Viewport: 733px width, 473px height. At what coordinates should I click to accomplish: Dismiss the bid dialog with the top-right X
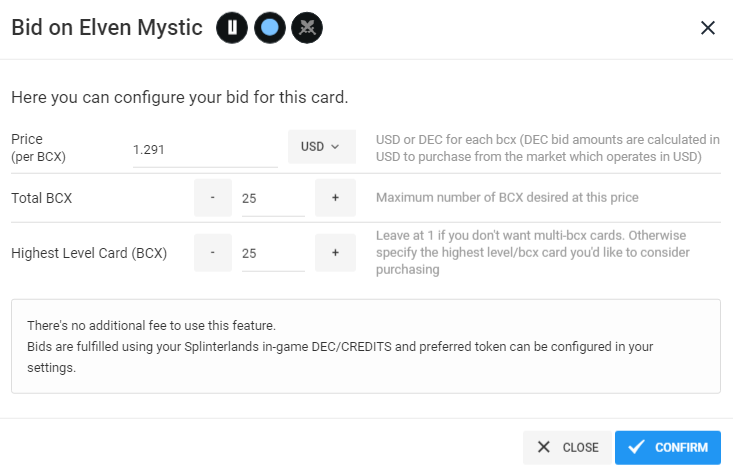point(708,28)
